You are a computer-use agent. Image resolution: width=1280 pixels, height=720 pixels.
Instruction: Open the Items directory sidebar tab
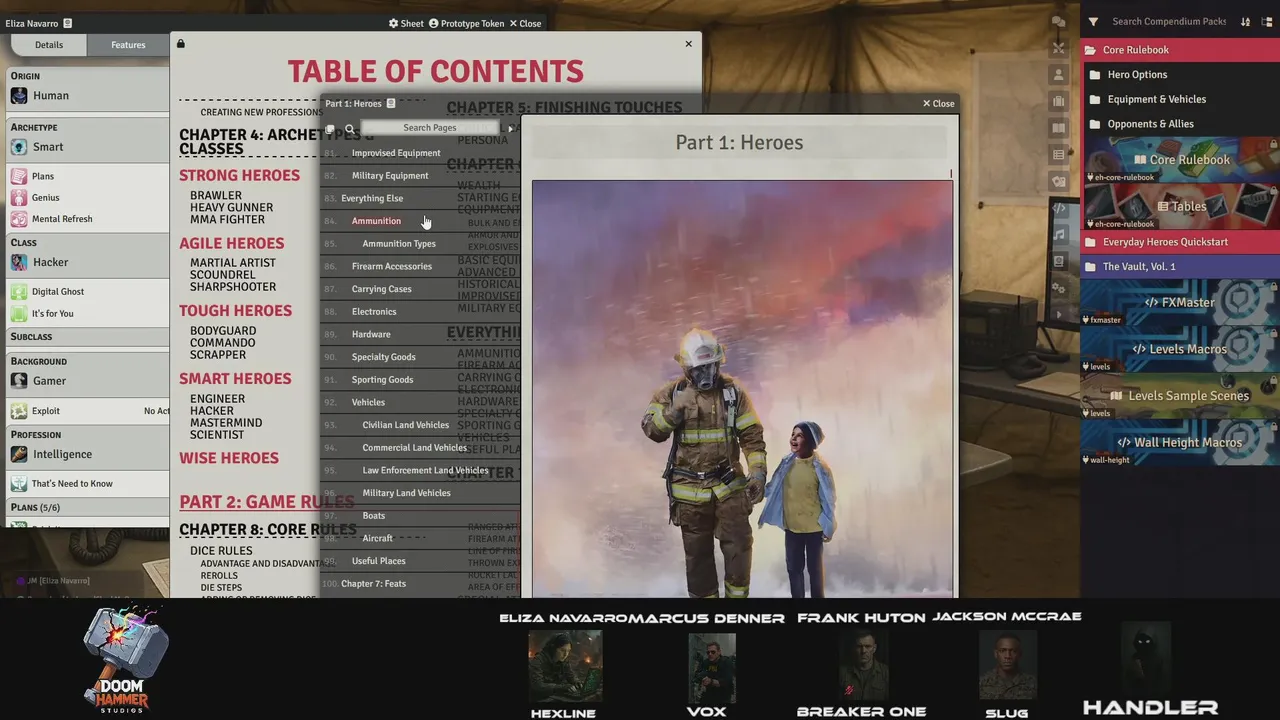1058,101
